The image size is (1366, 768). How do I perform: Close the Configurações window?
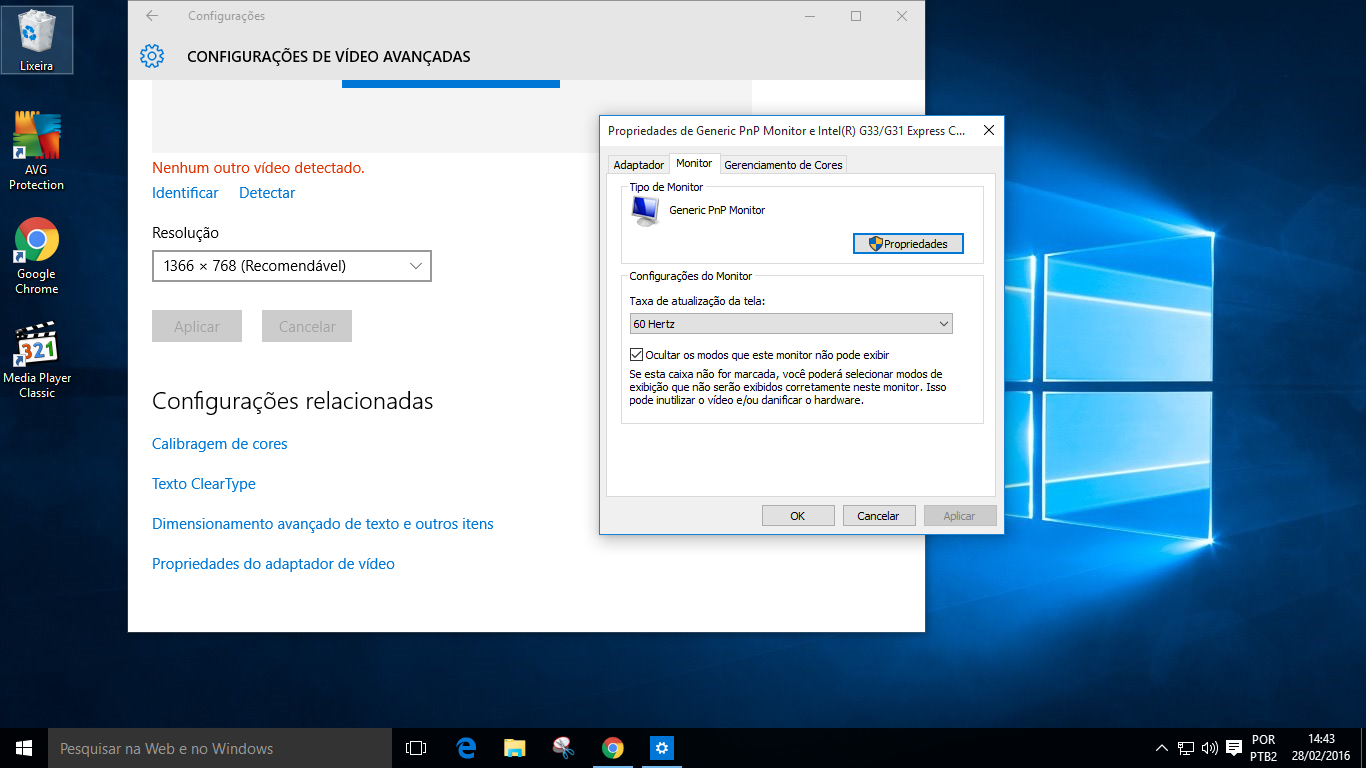pos(902,16)
